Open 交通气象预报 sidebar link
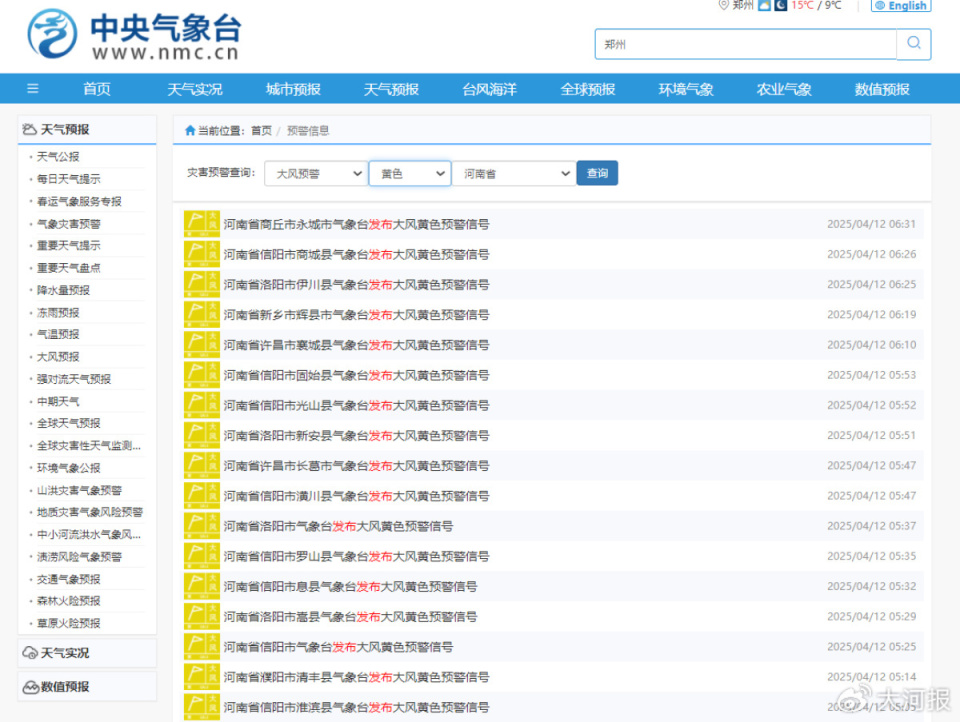The height and width of the screenshot is (722, 960). [69, 579]
